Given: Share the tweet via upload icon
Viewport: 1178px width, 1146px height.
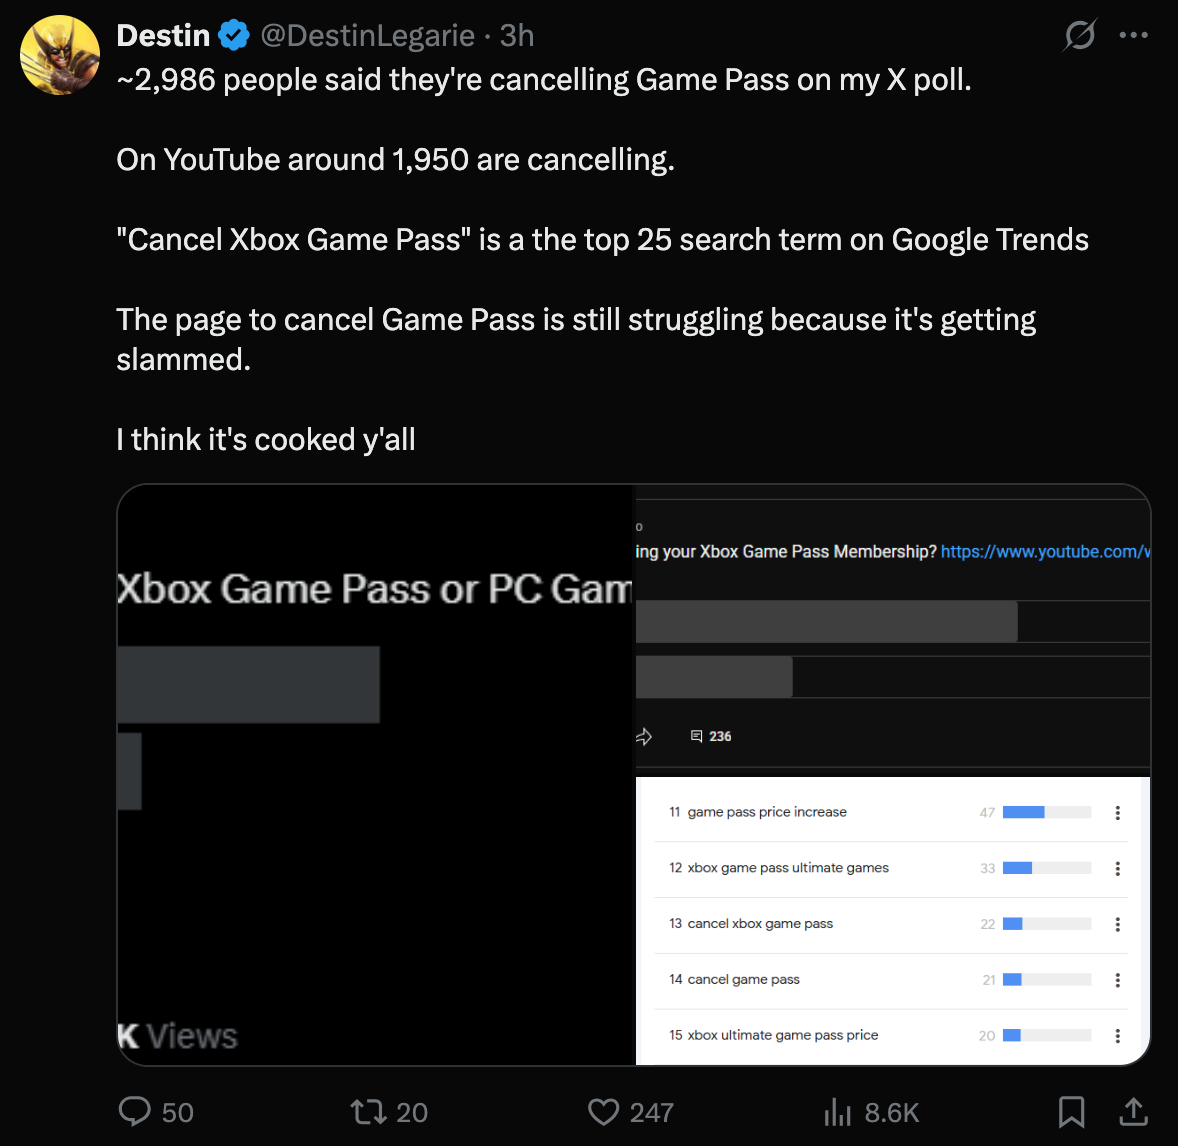Looking at the screenshot, I should coord(1133,1111).
